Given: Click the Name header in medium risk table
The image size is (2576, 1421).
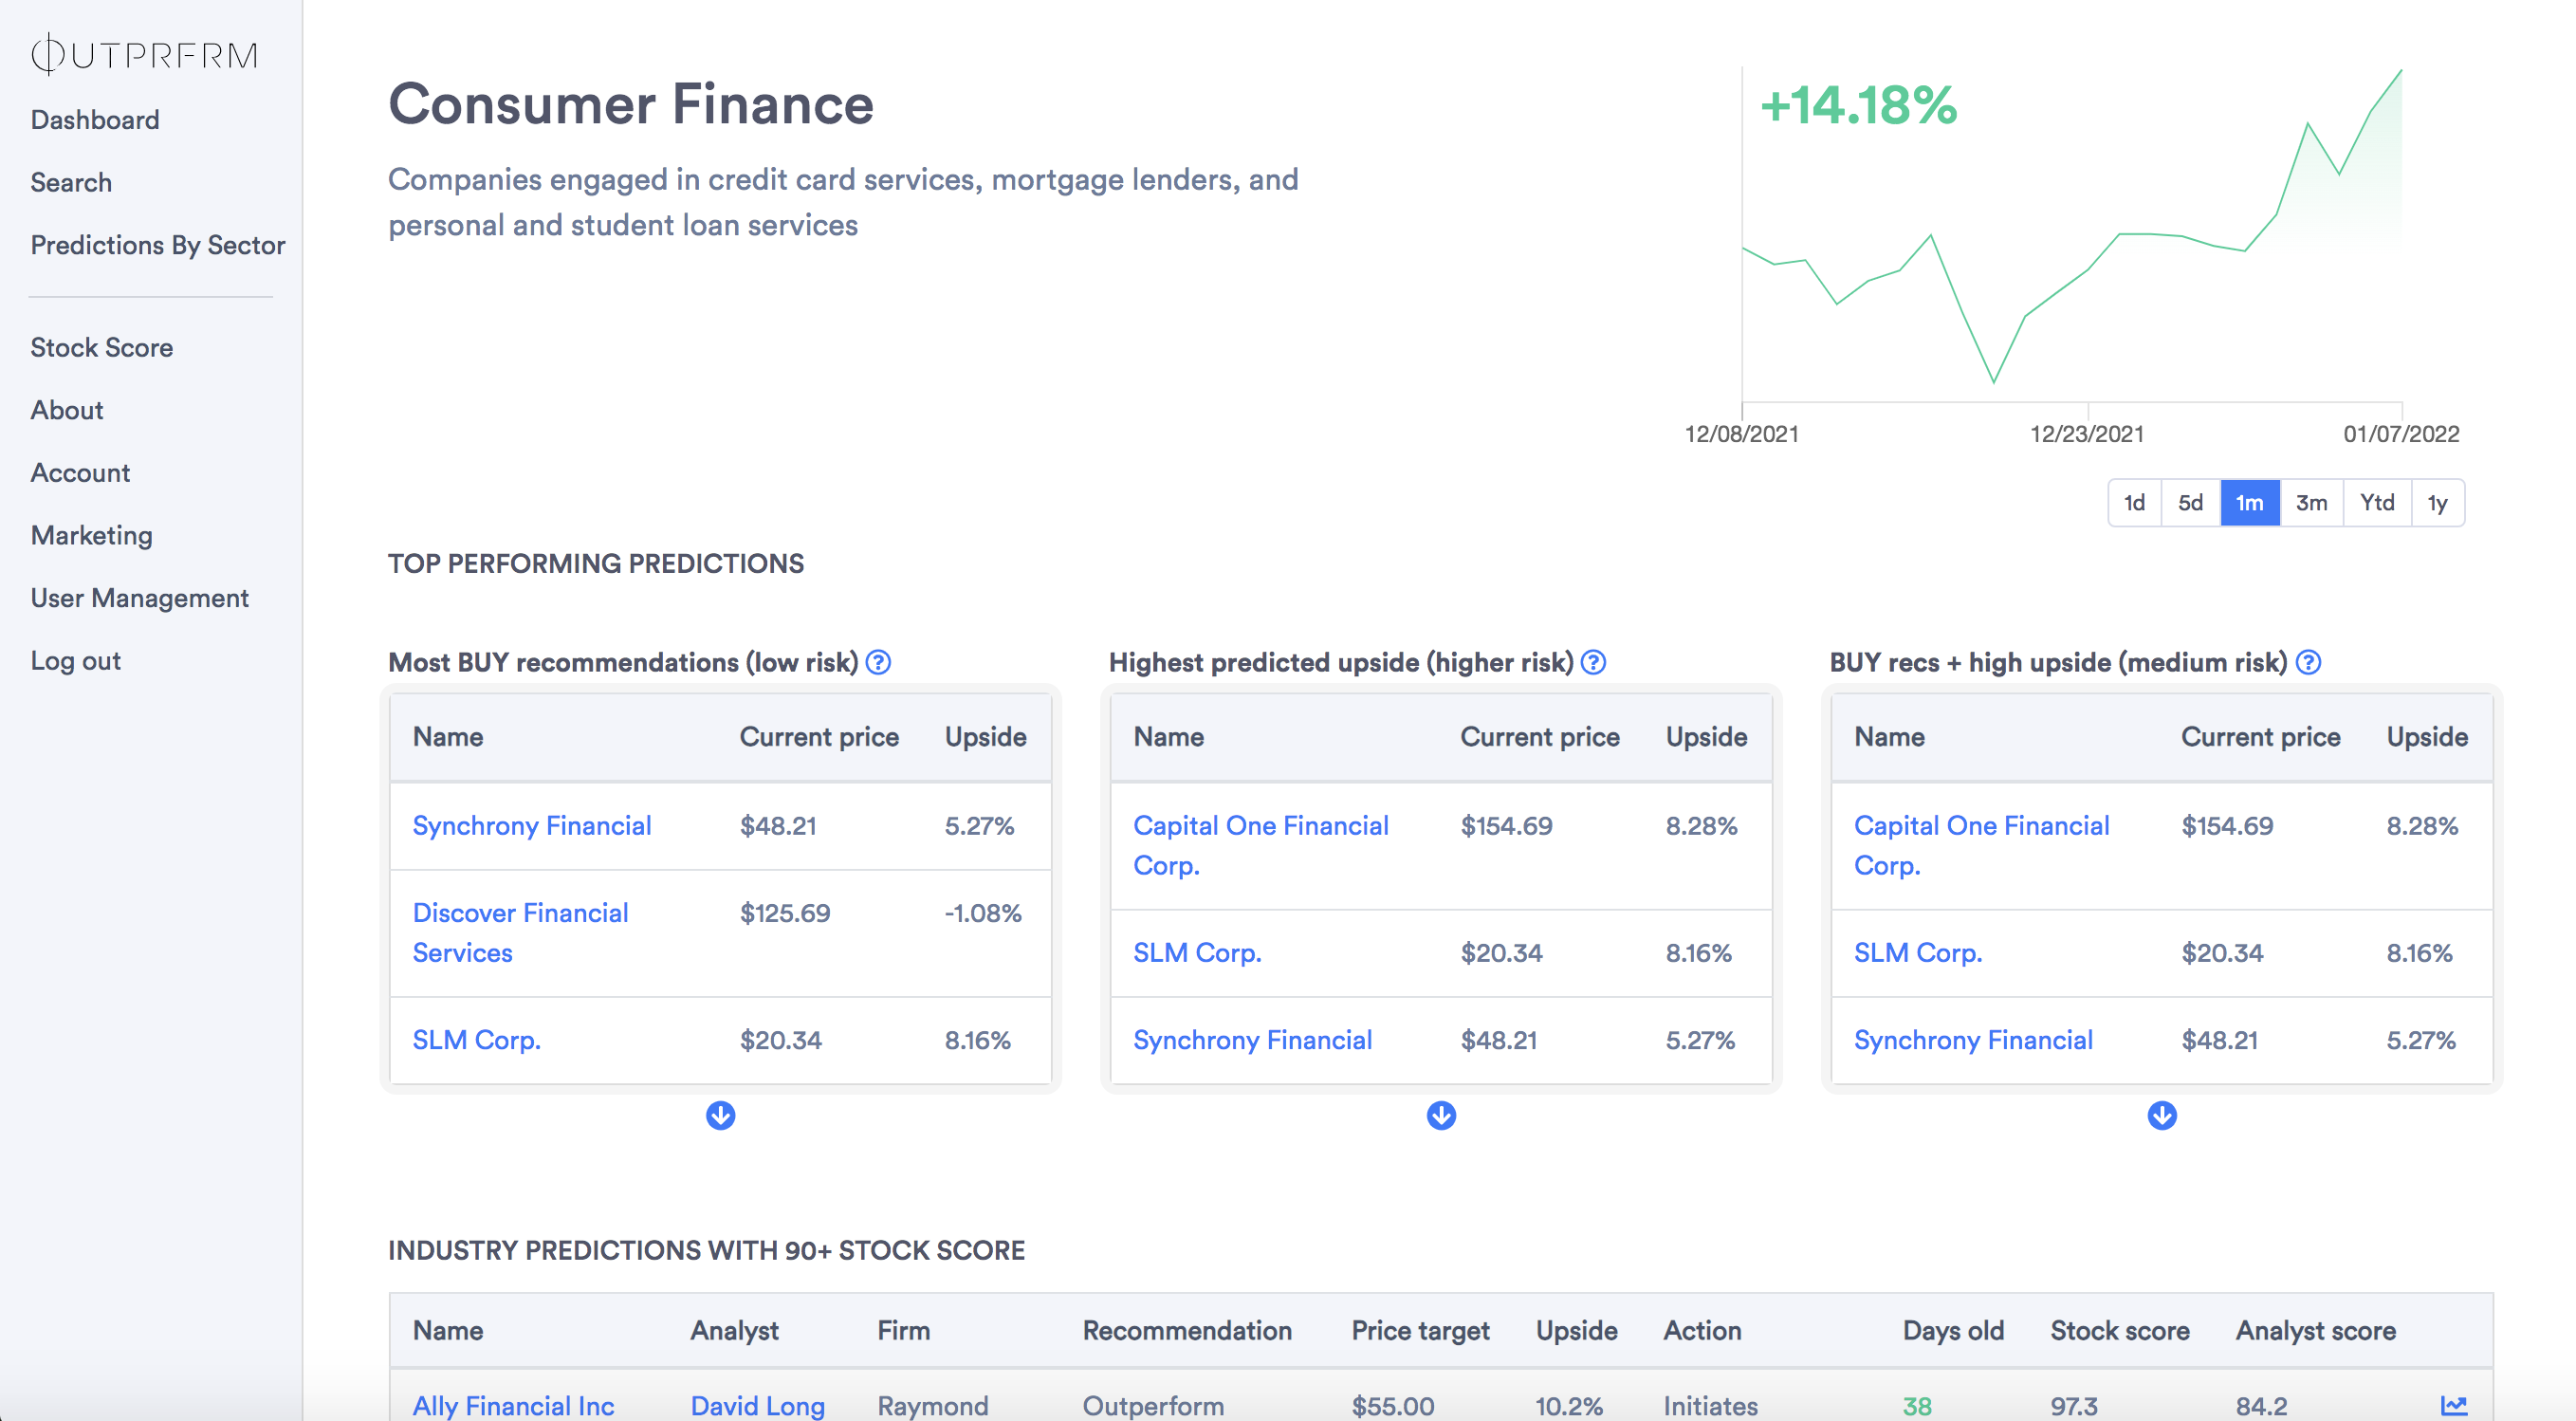Looking at the screenshot, I should coord(1889,737).
